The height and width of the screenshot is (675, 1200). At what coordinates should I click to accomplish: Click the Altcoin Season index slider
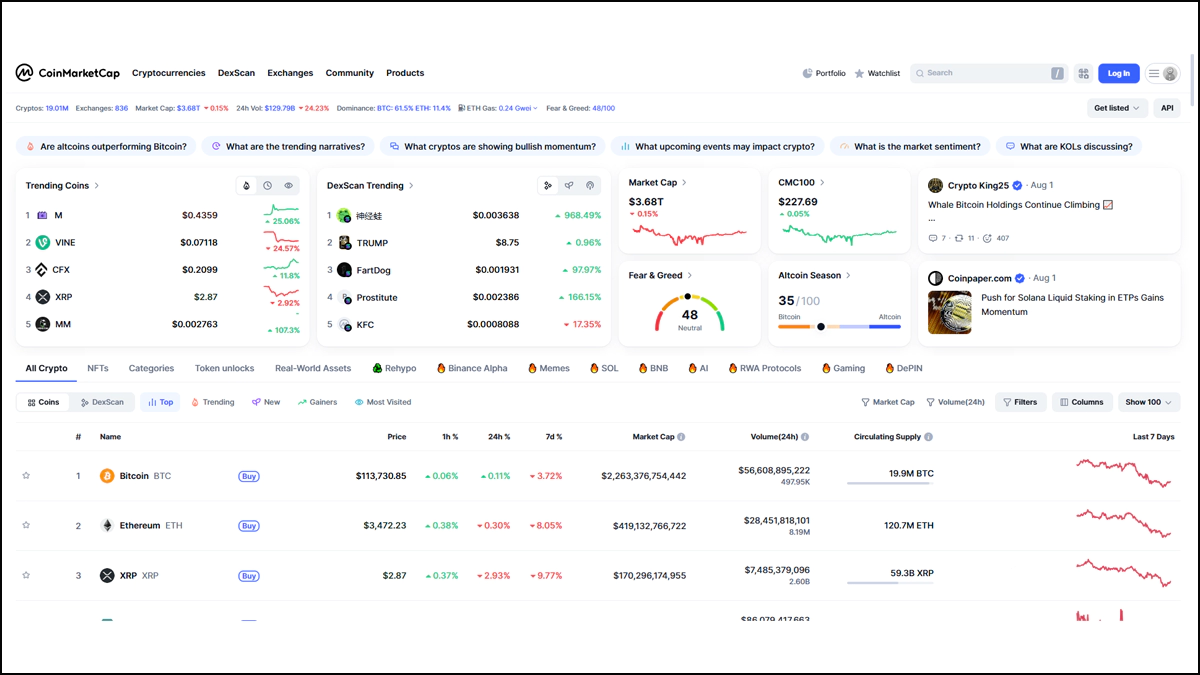pyautogui.click(x=839, y=326)
